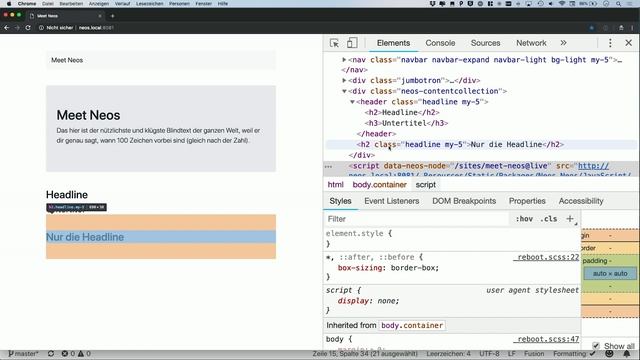Select body.container in the breadcrumb

pyautogui.click(x=380, y=184)
